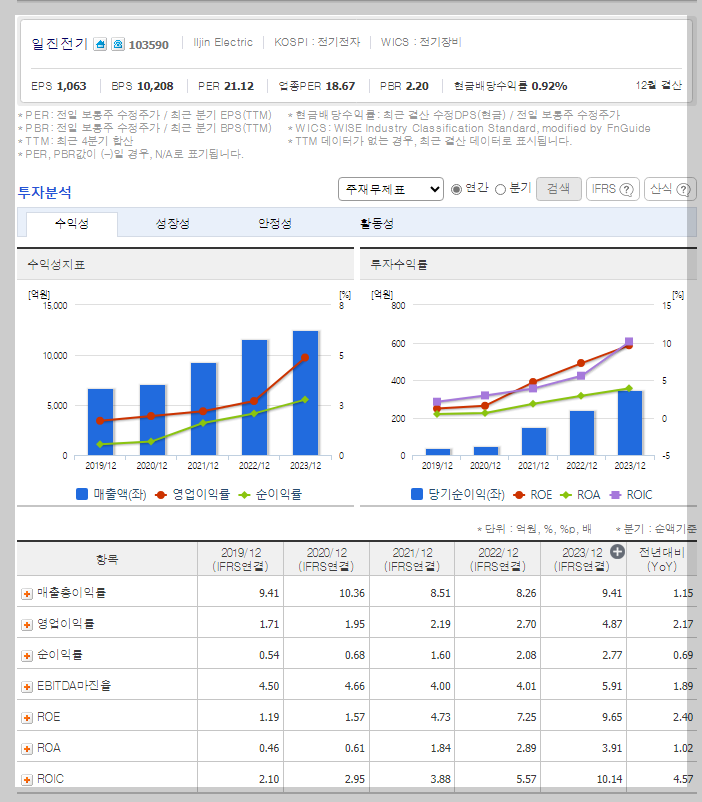Click the BPS 10,208 value
Viewport: 702px width, 802px height.
[142, 86]
